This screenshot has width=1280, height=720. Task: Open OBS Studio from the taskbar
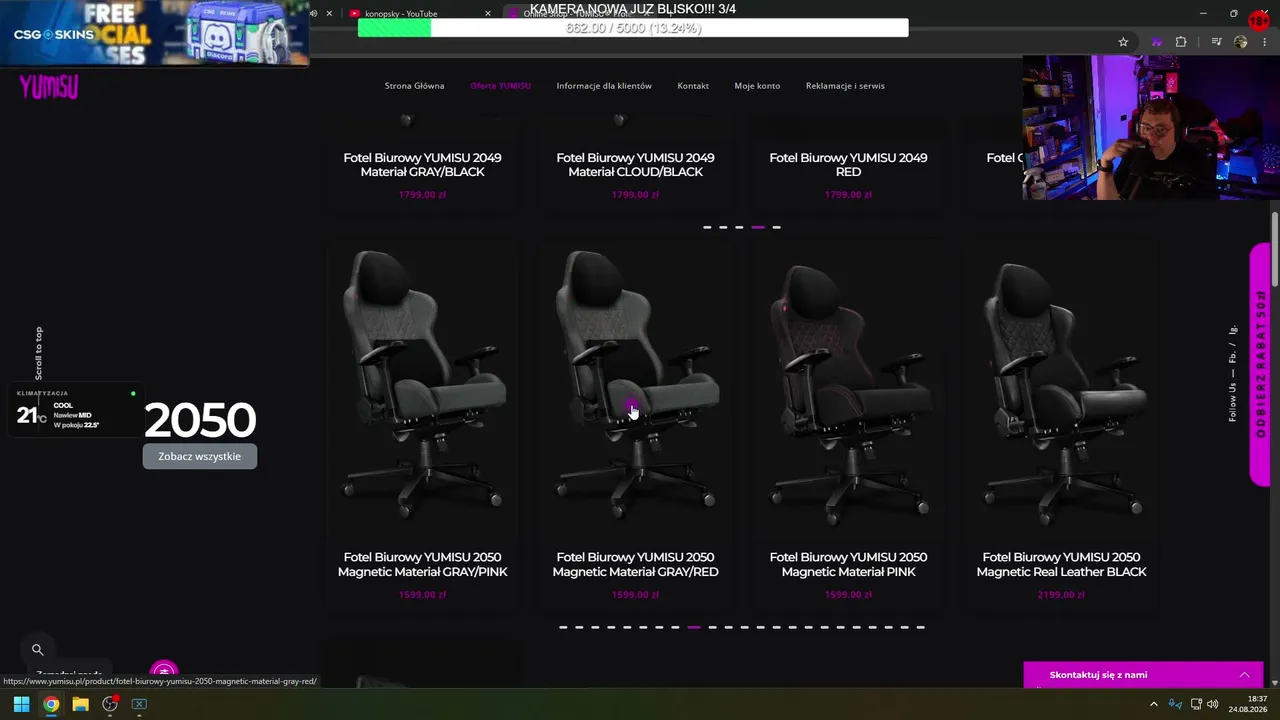tap(110, 704)
